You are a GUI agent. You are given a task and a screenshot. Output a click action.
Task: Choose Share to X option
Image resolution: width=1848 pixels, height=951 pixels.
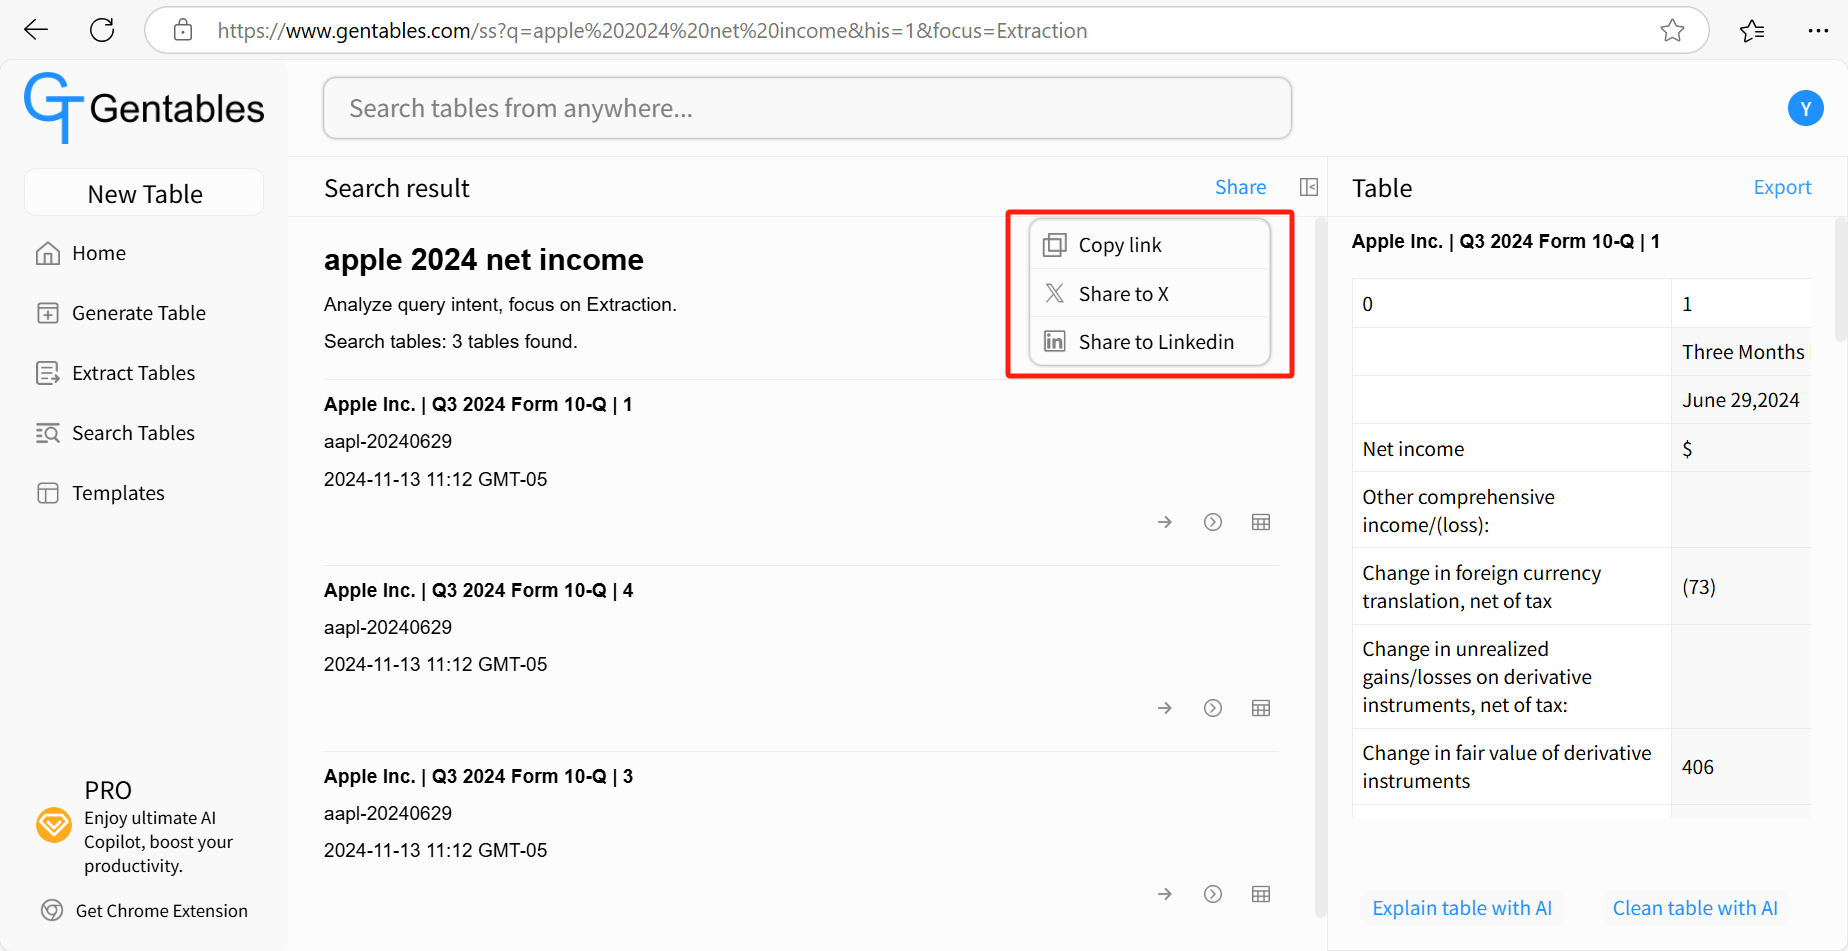pos(1150,294)
